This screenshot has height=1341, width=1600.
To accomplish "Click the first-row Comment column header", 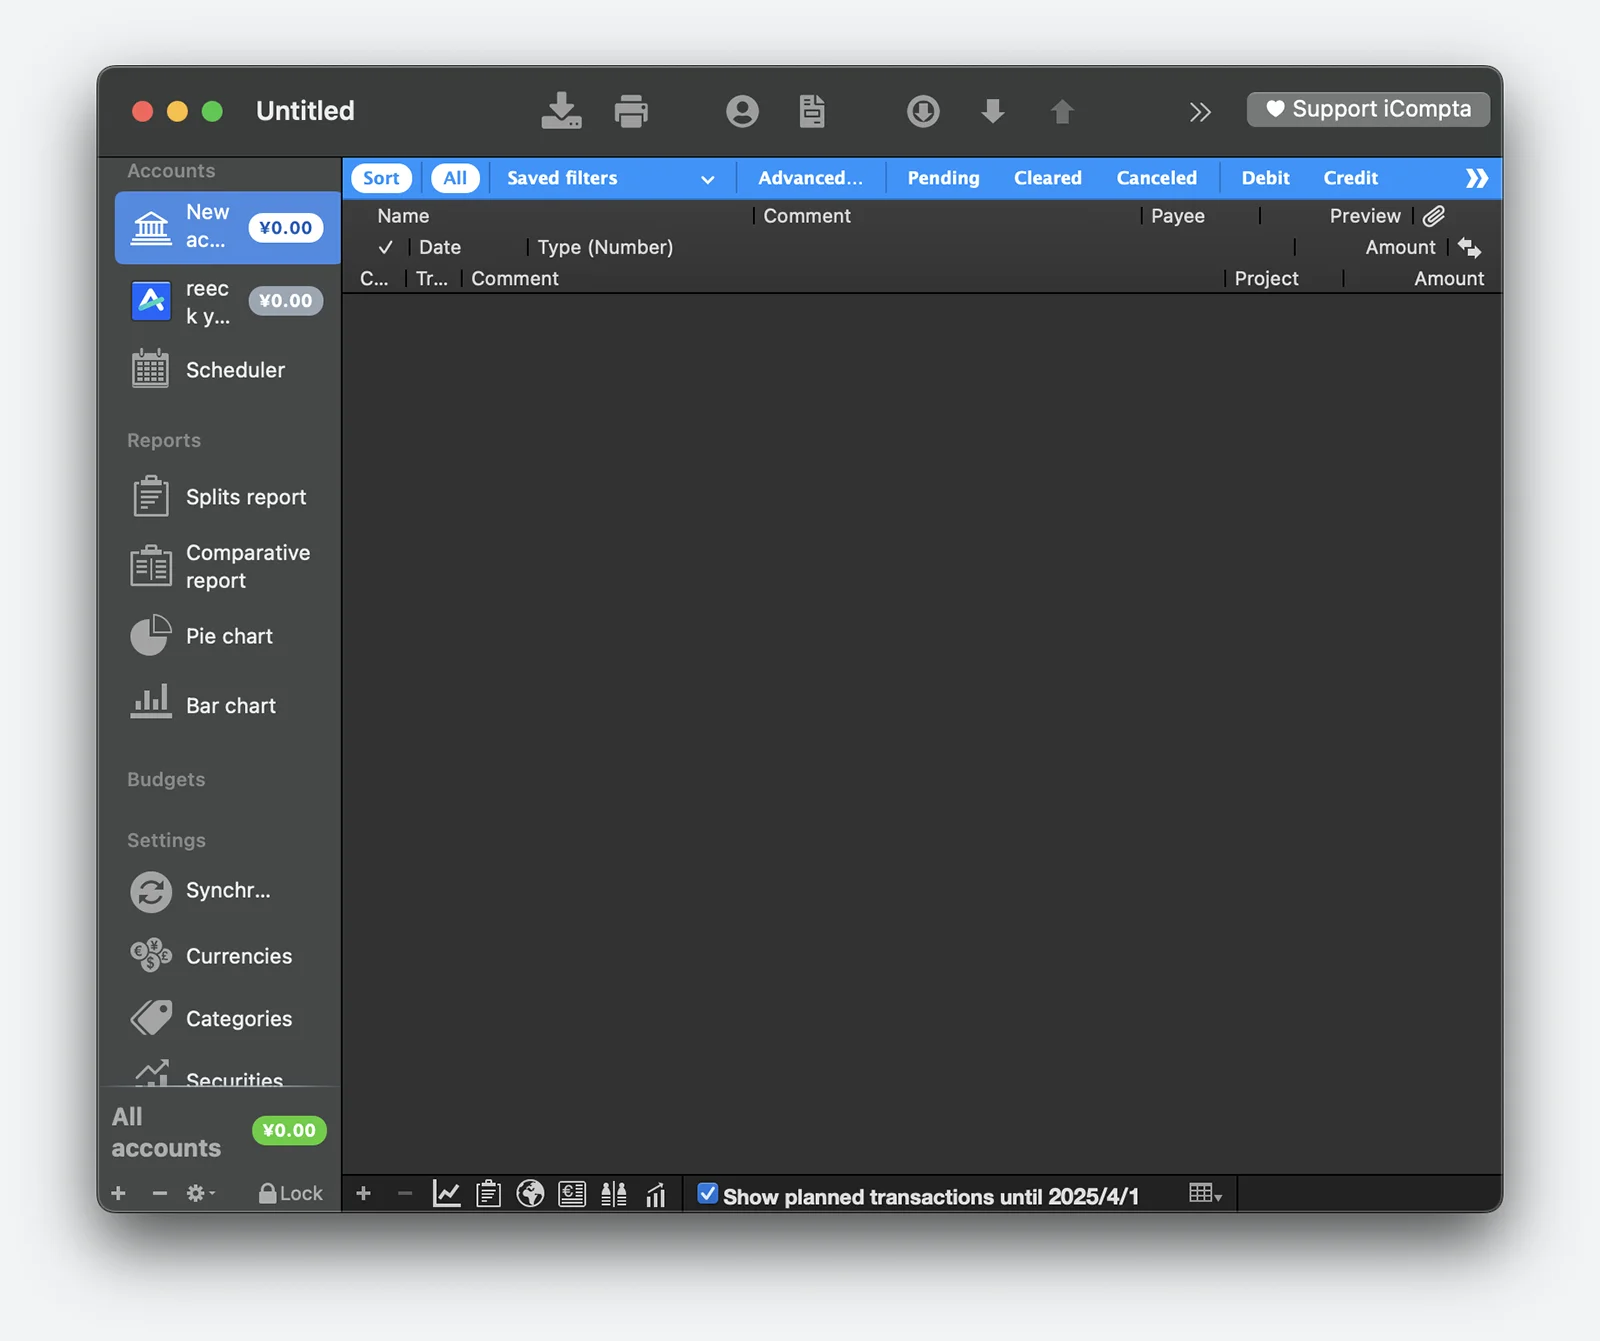I will 807,216.
